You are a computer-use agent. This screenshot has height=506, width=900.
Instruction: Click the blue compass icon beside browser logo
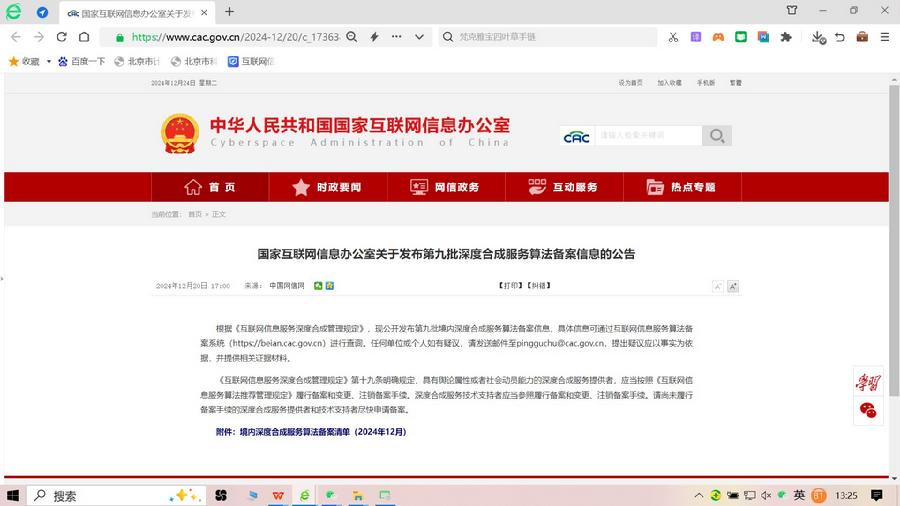click(42, 12)
